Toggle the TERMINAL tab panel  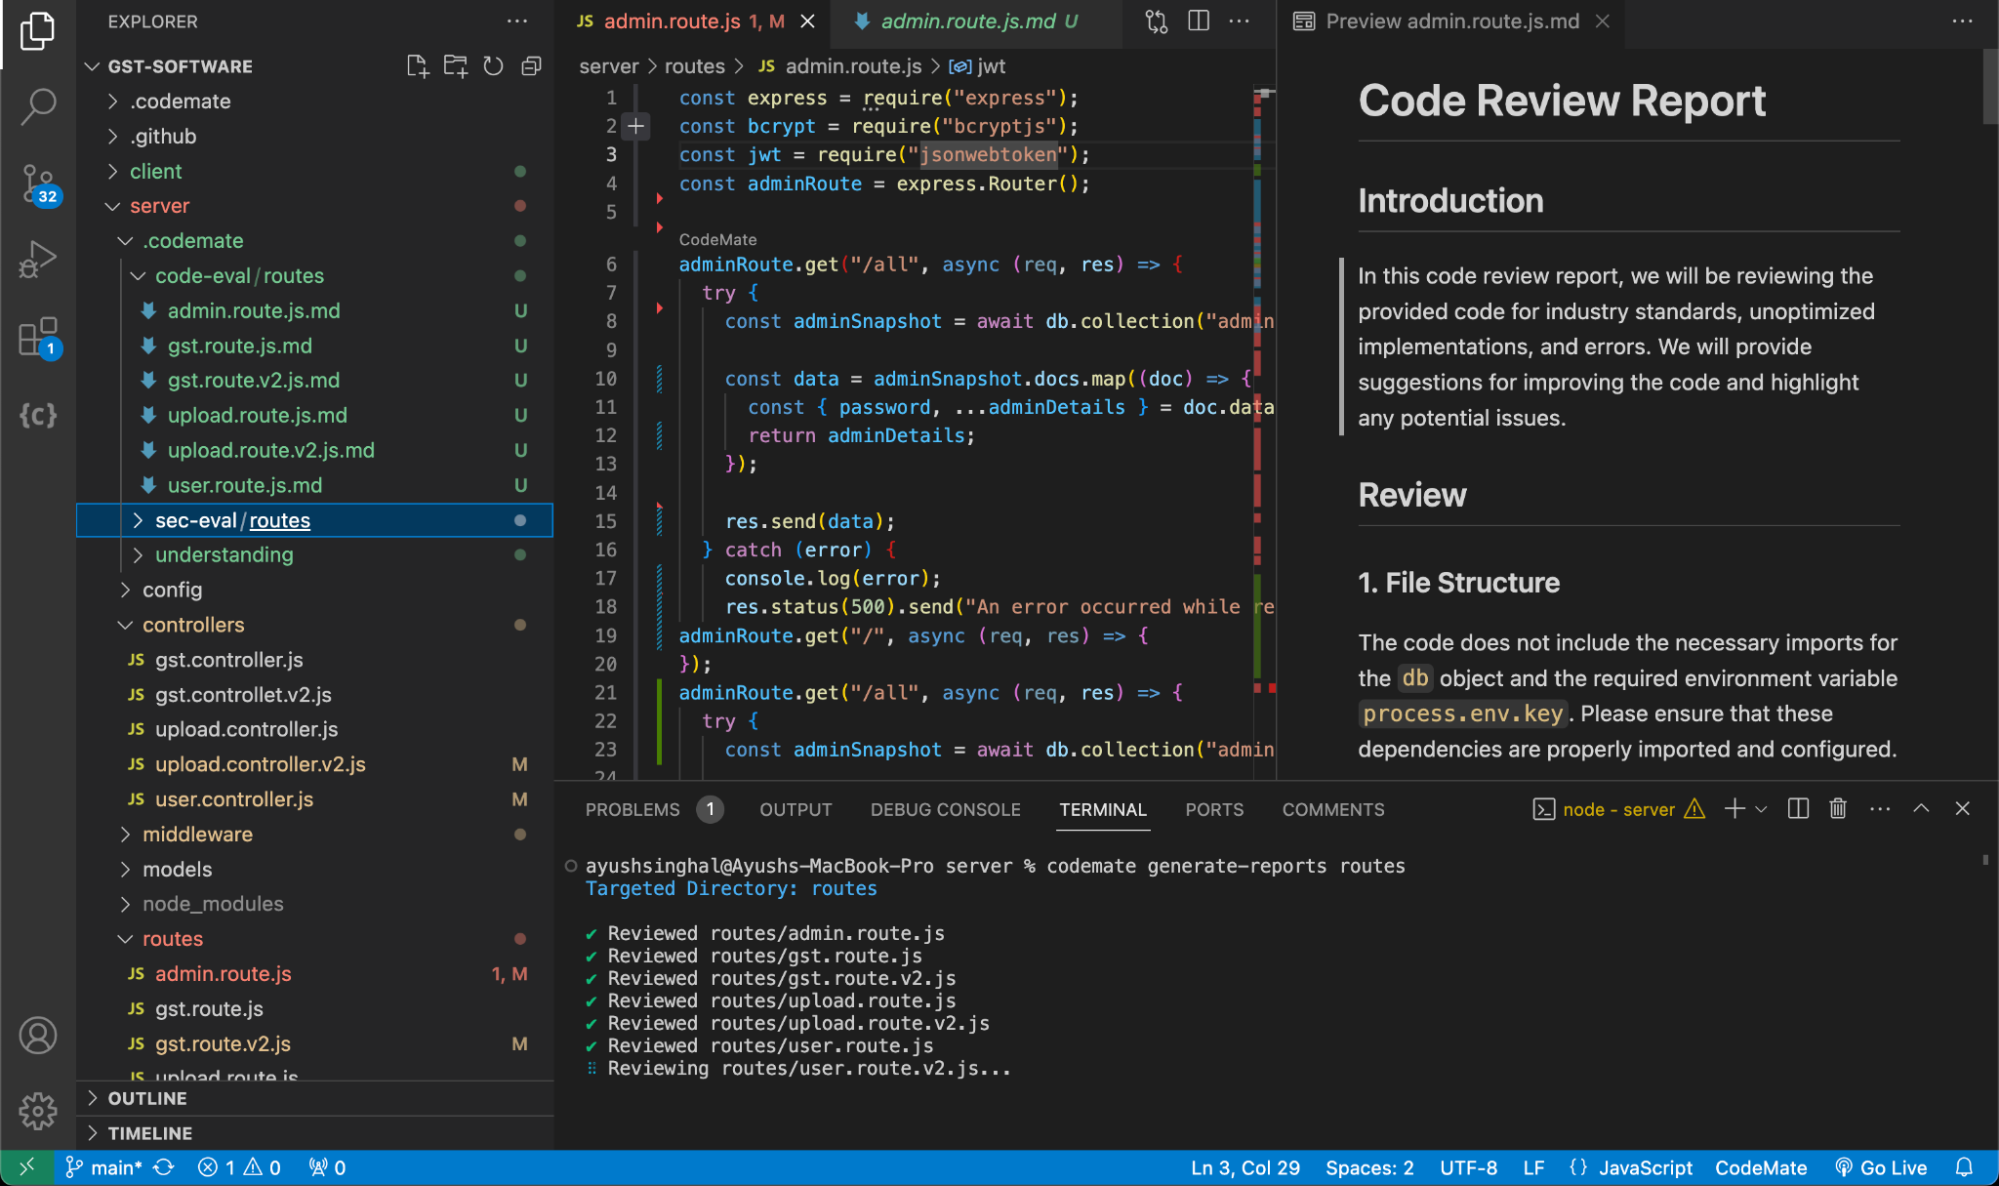(x=1101, y=809)
